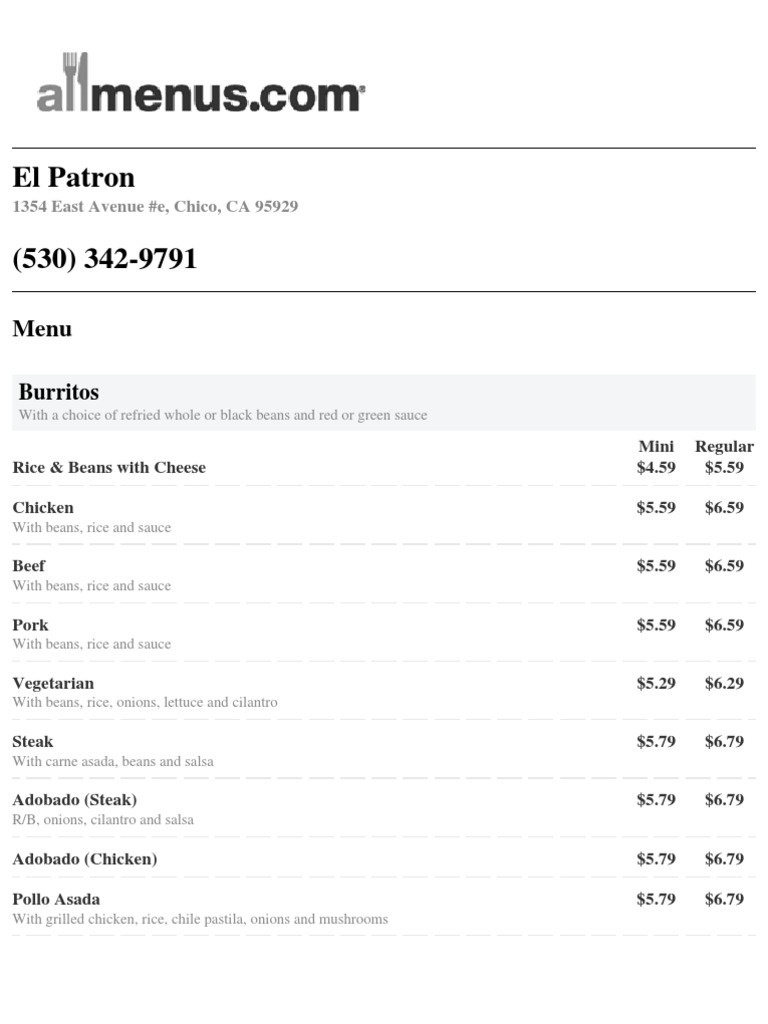Select the Burritos section header

(59, 392)
